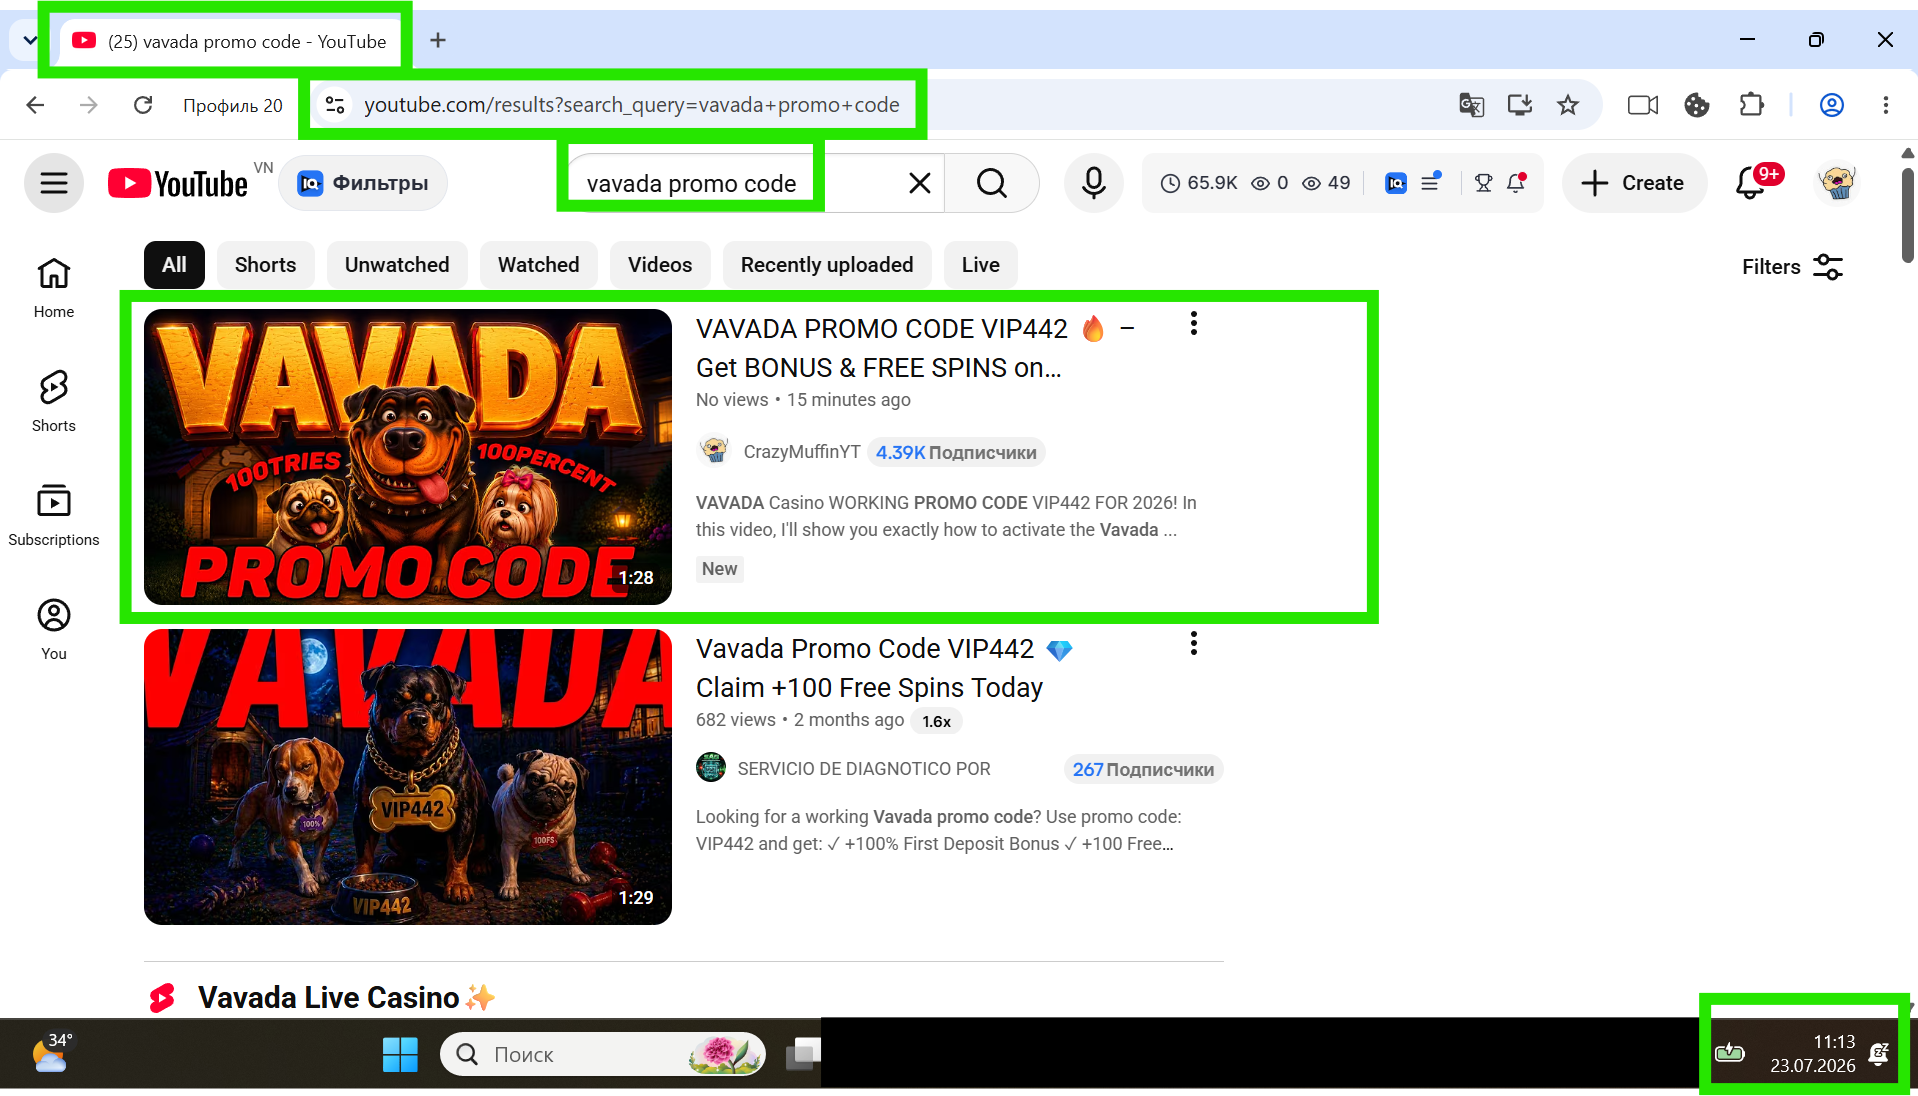Open the You section in the sidebar

coord(54,630)
